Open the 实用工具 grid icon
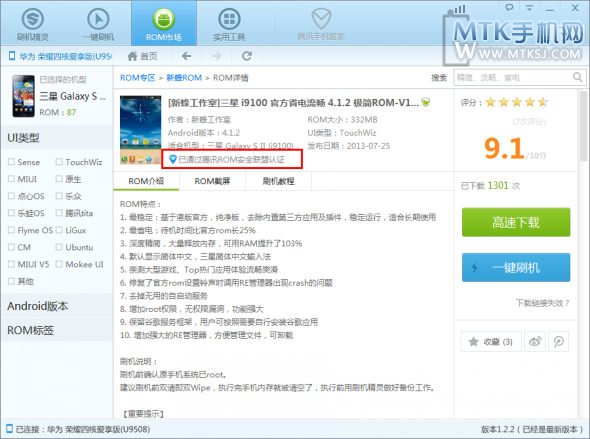Screen dimensions: 590x439 coord(229,19)
